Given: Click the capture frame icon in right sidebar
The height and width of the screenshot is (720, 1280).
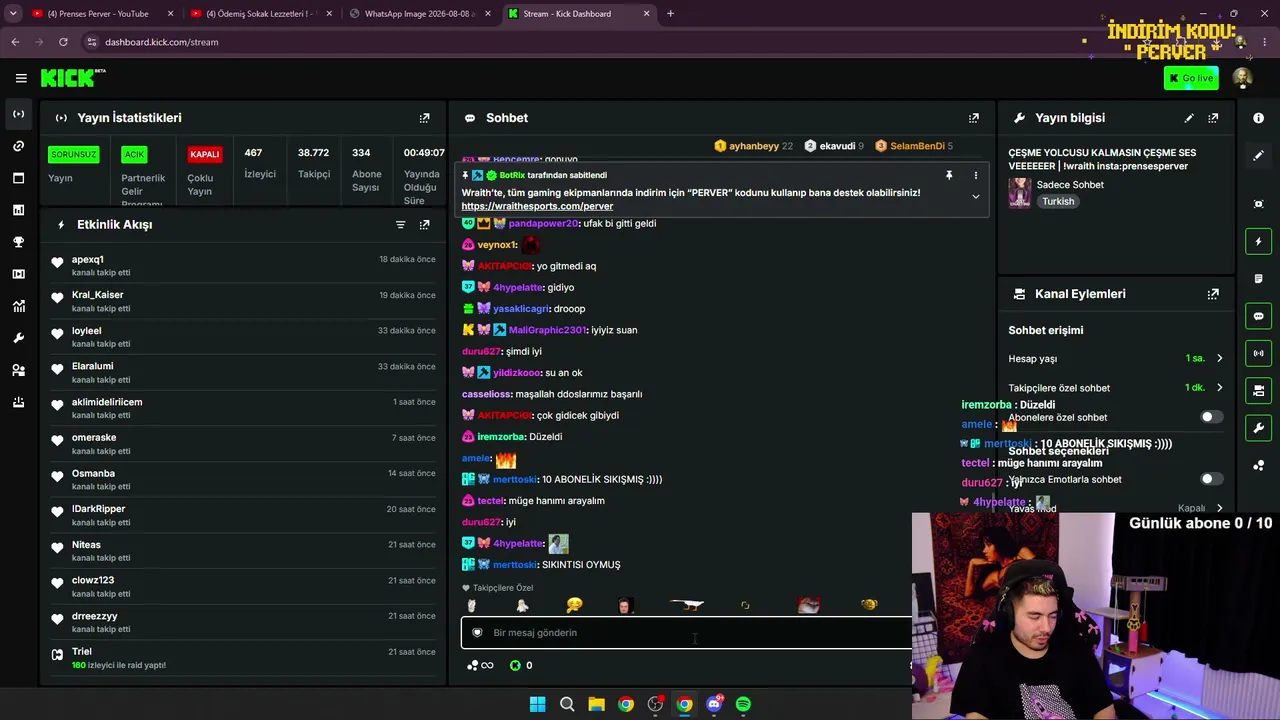Looking at the screenshot, I should tap(1258, 204).
